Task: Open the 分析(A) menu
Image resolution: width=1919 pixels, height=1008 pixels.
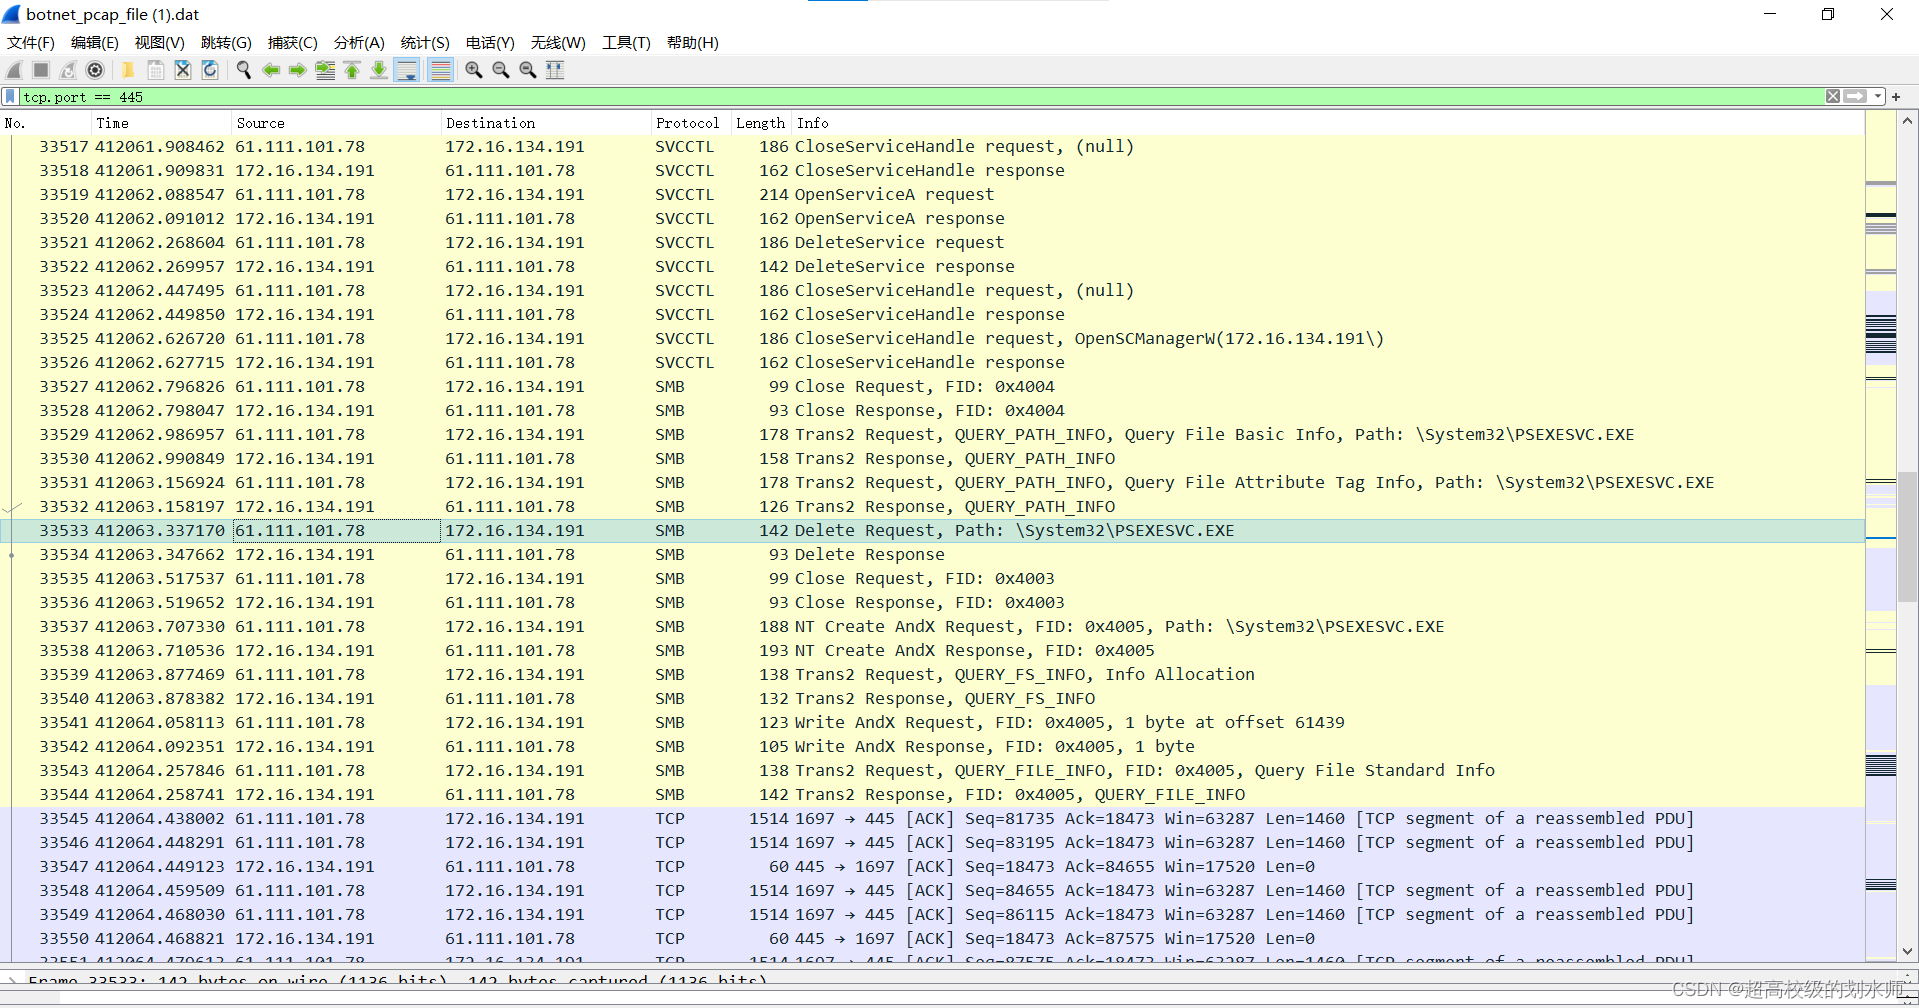Action: [359, 43]
